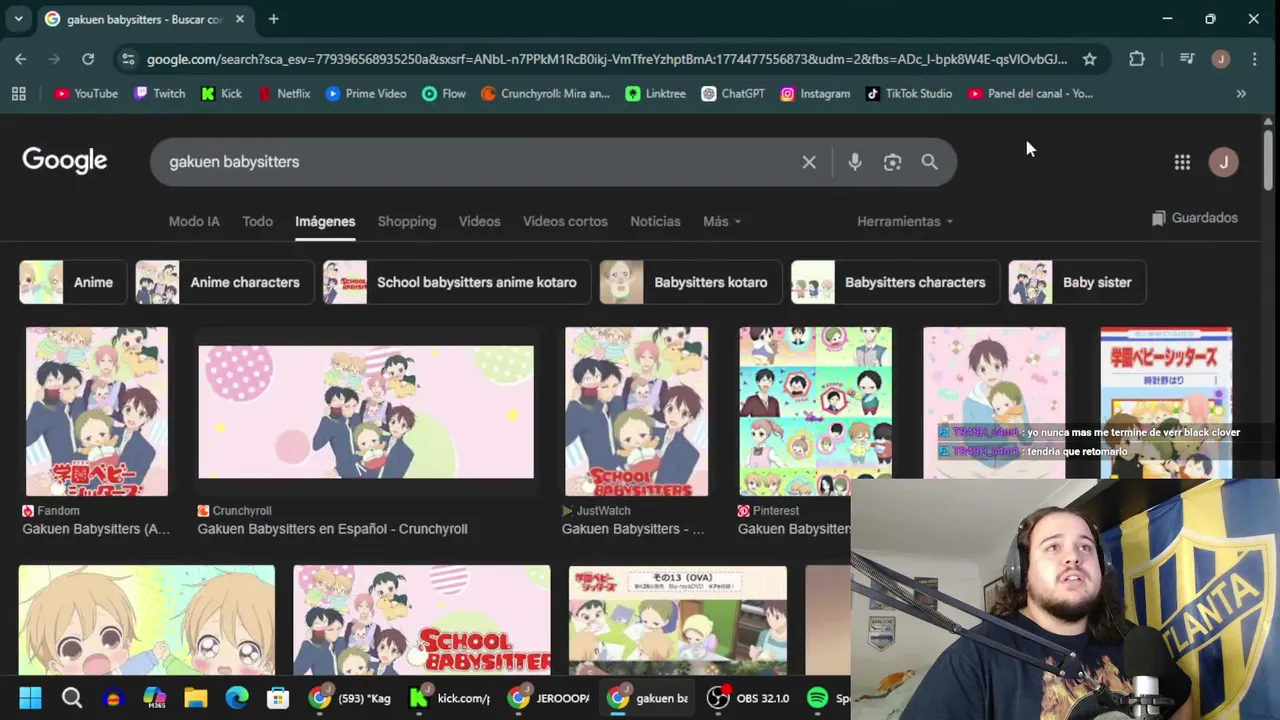The image size is (1280, 720).
Task: Open the Twitch bookmark
Action: [160, 94]
